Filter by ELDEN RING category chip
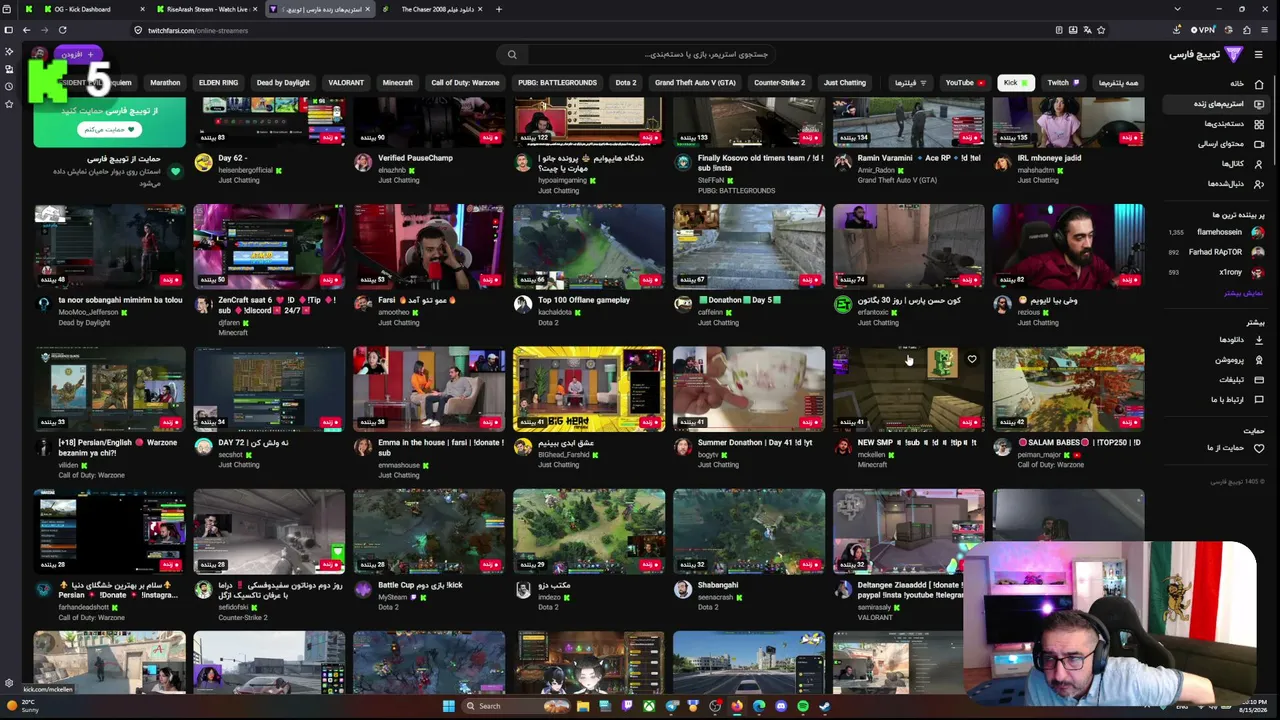The width and height of the screenshot is (1280, 720). pos(218,83)
